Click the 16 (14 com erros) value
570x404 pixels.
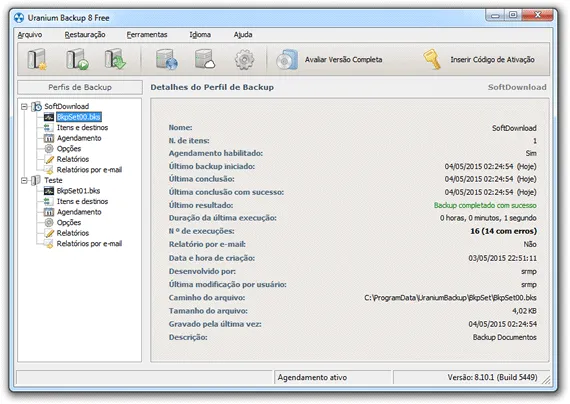(x=503, y=231)
